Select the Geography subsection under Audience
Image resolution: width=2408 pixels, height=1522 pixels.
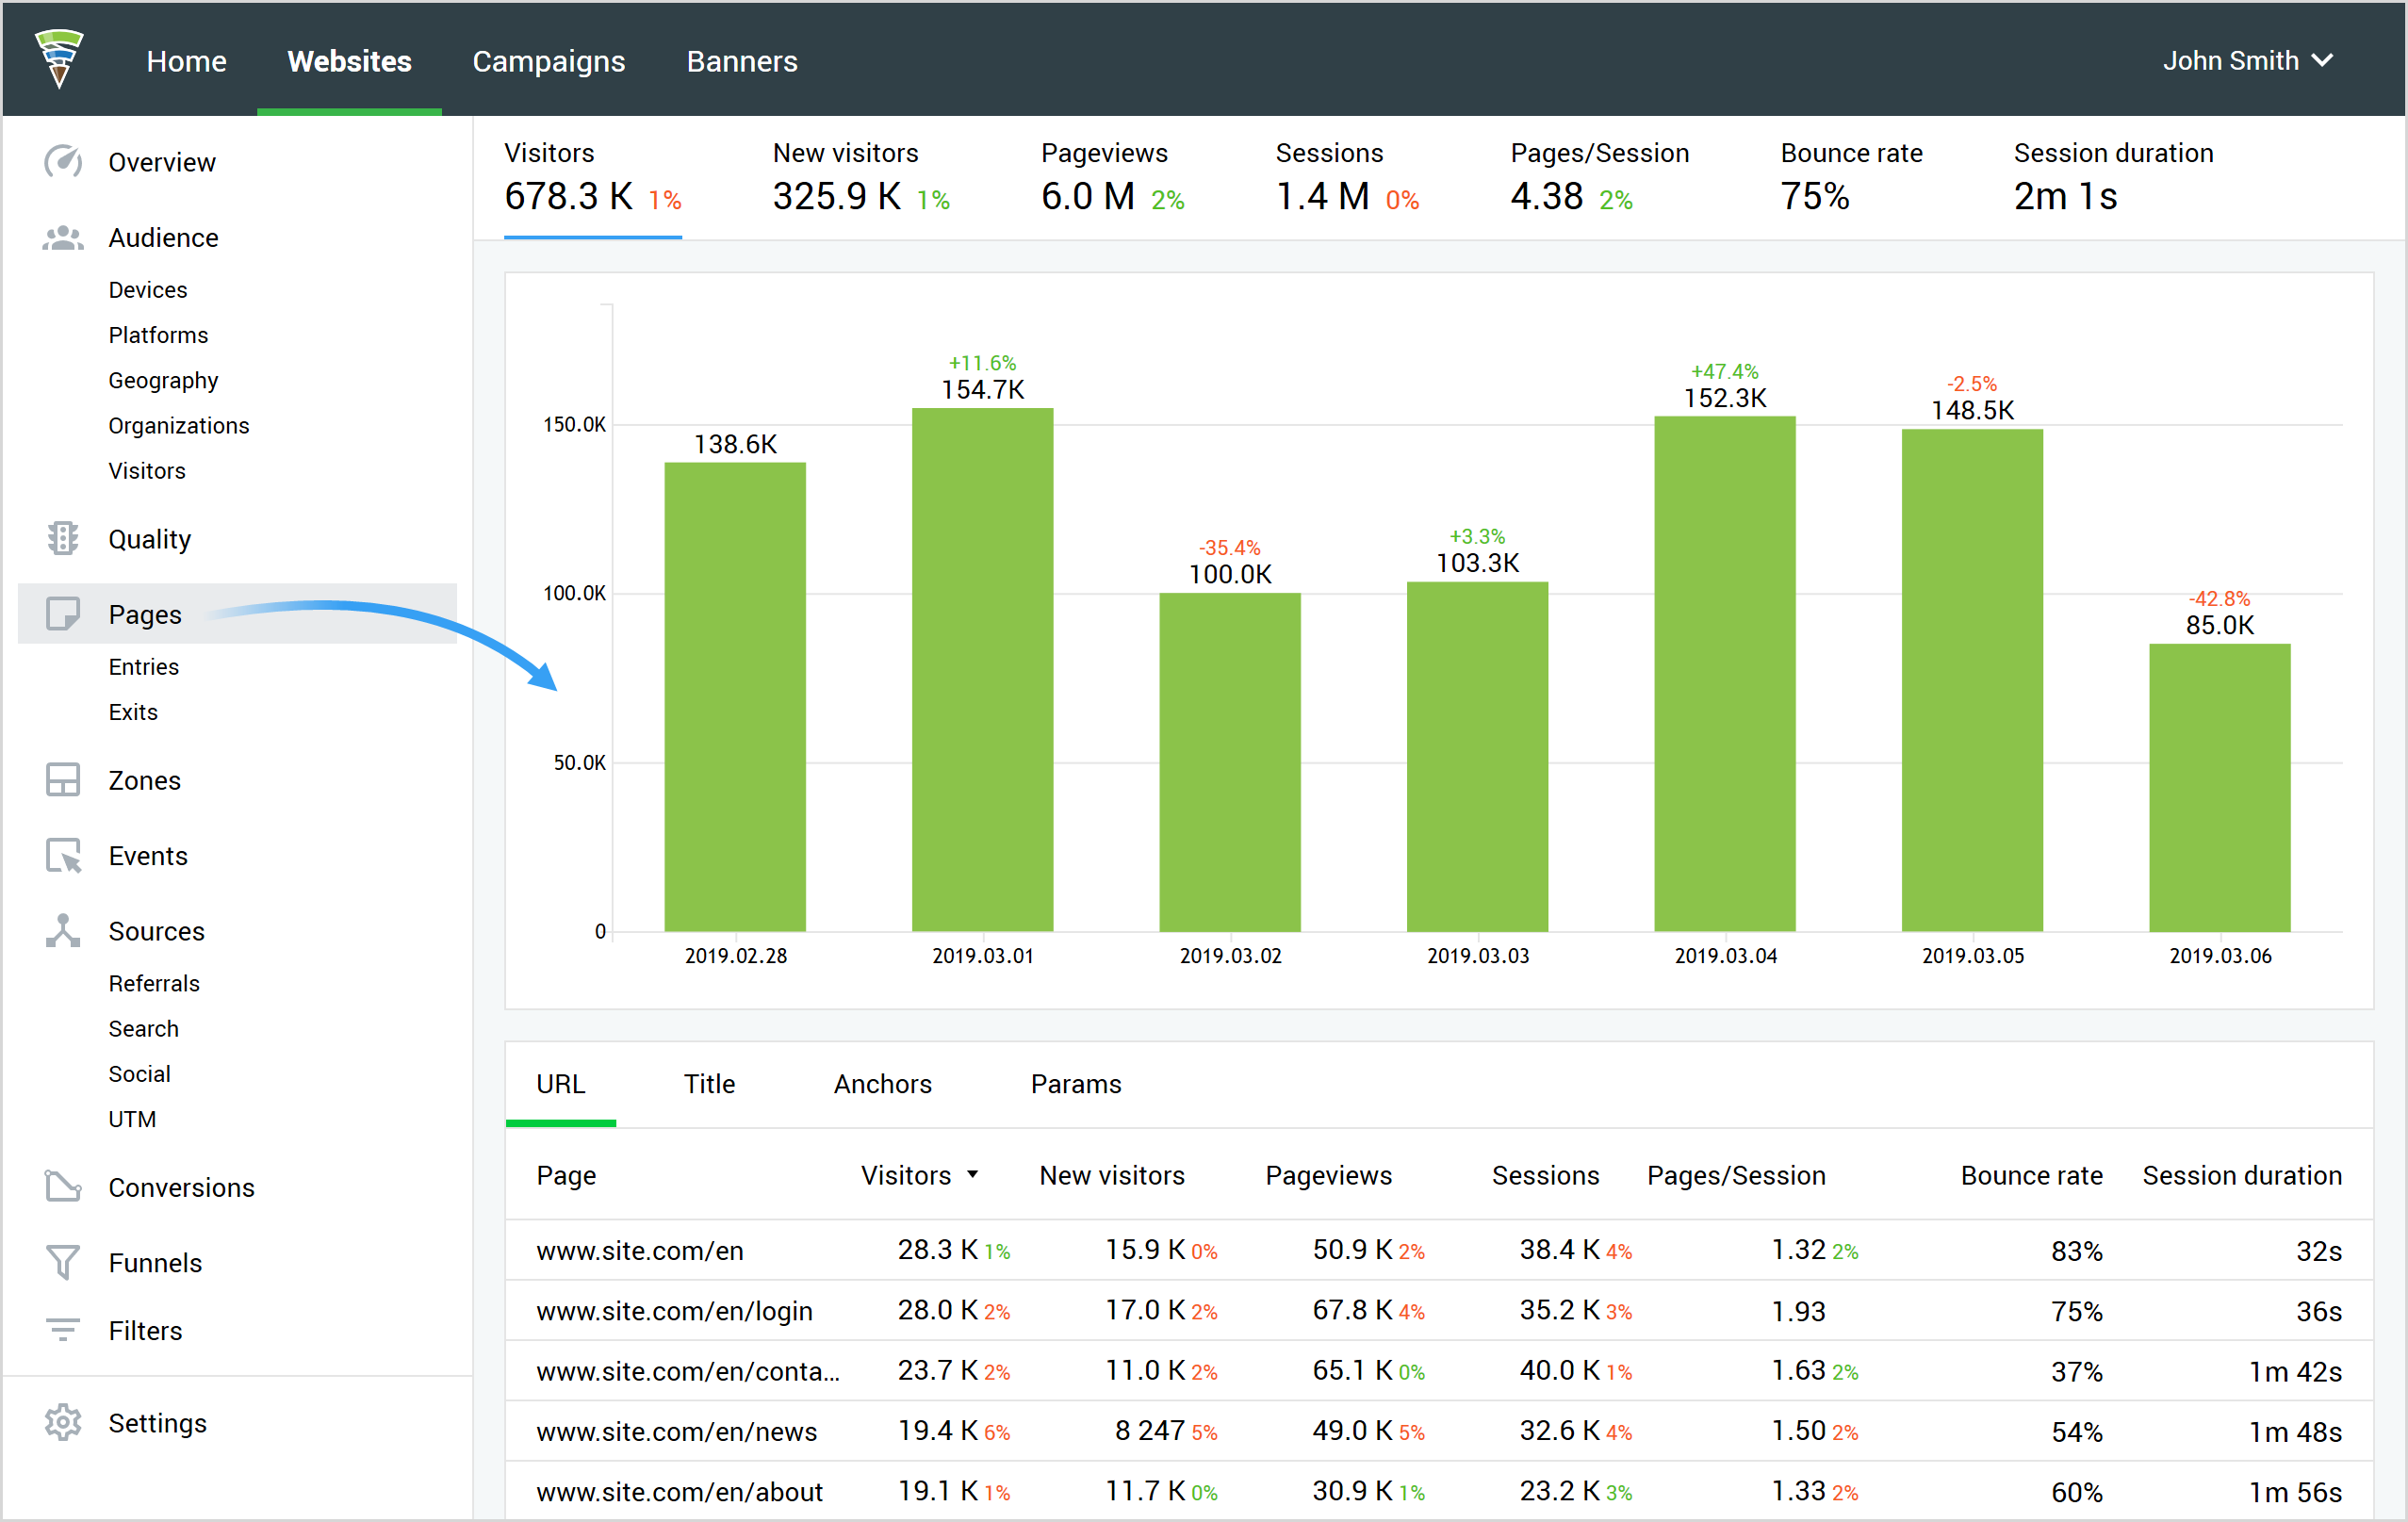(x=165, y=379)
